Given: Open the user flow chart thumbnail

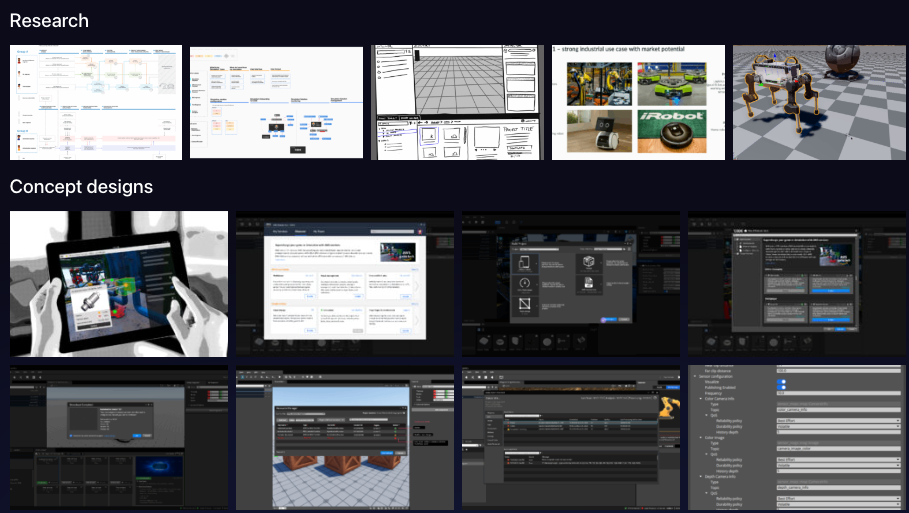Looking at the screenshot, I should pos(277,103).
